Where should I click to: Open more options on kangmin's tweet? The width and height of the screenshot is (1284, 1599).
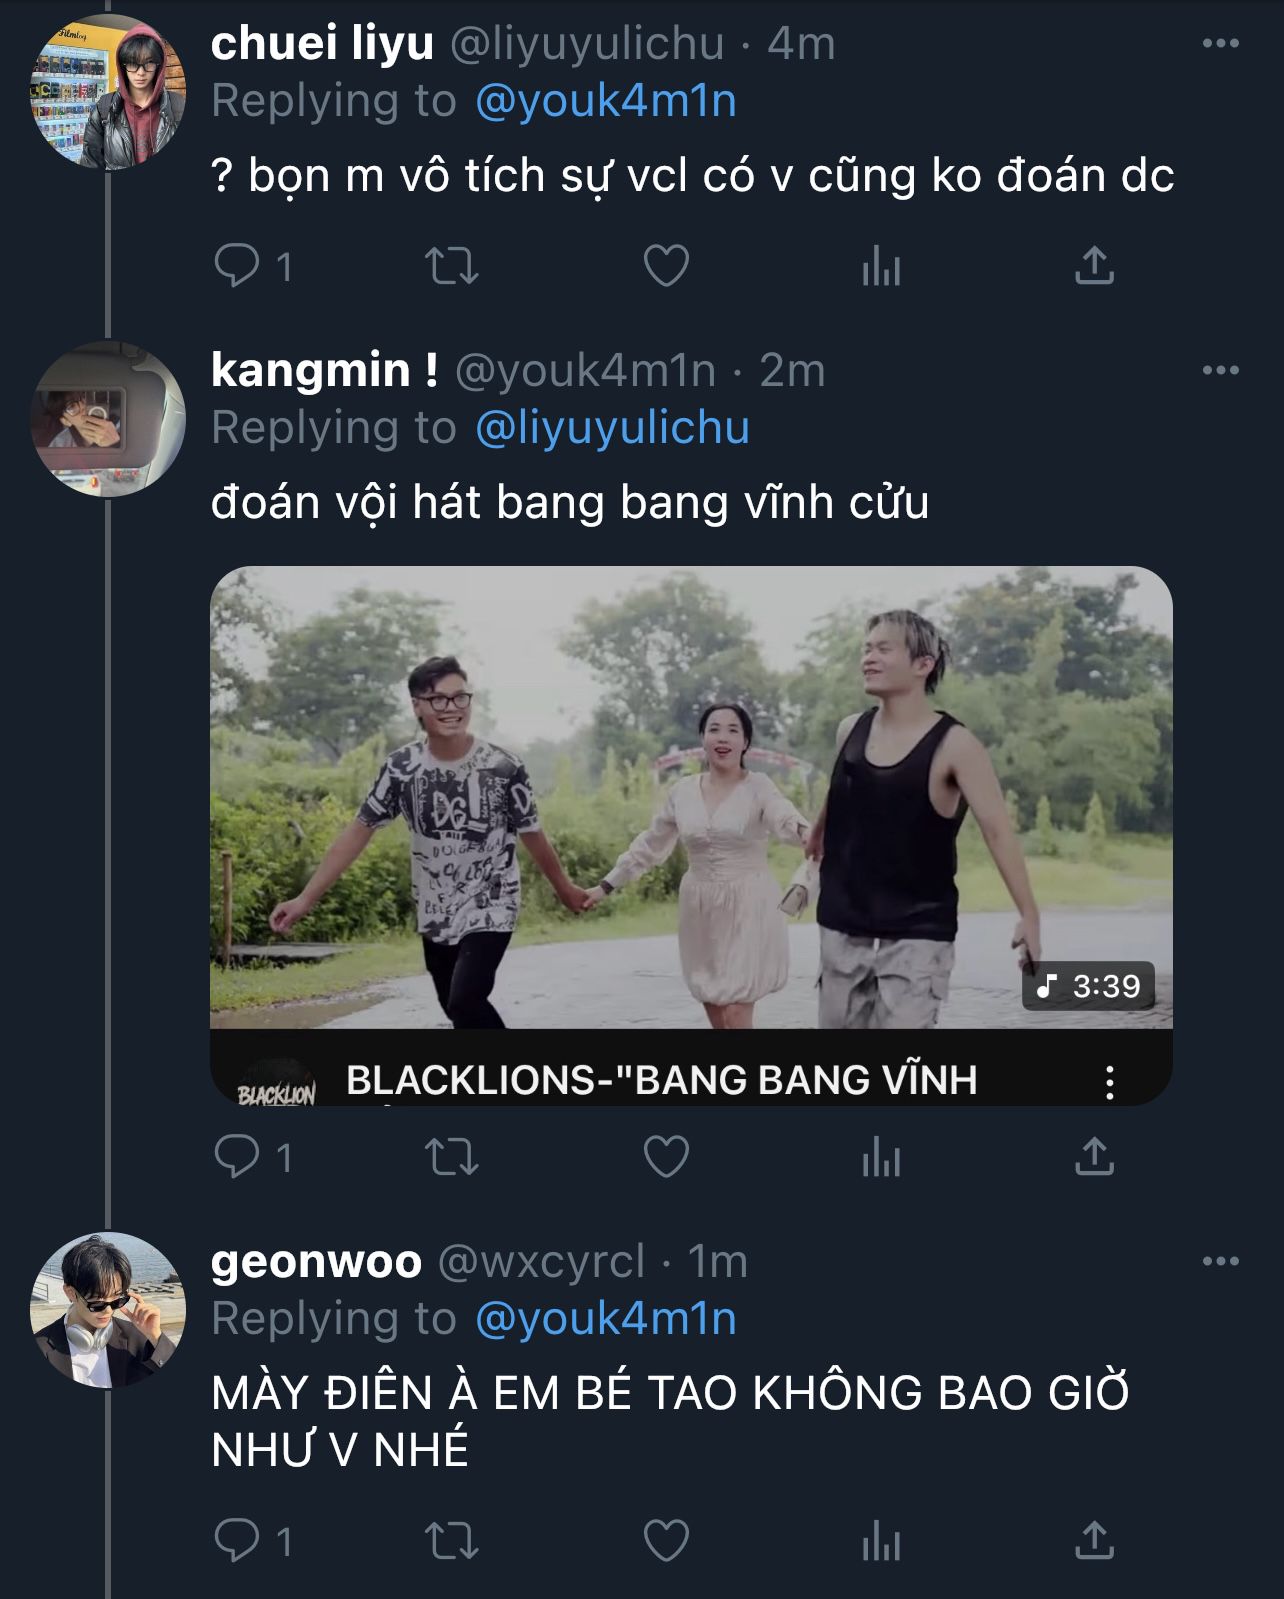[1220, 371]
